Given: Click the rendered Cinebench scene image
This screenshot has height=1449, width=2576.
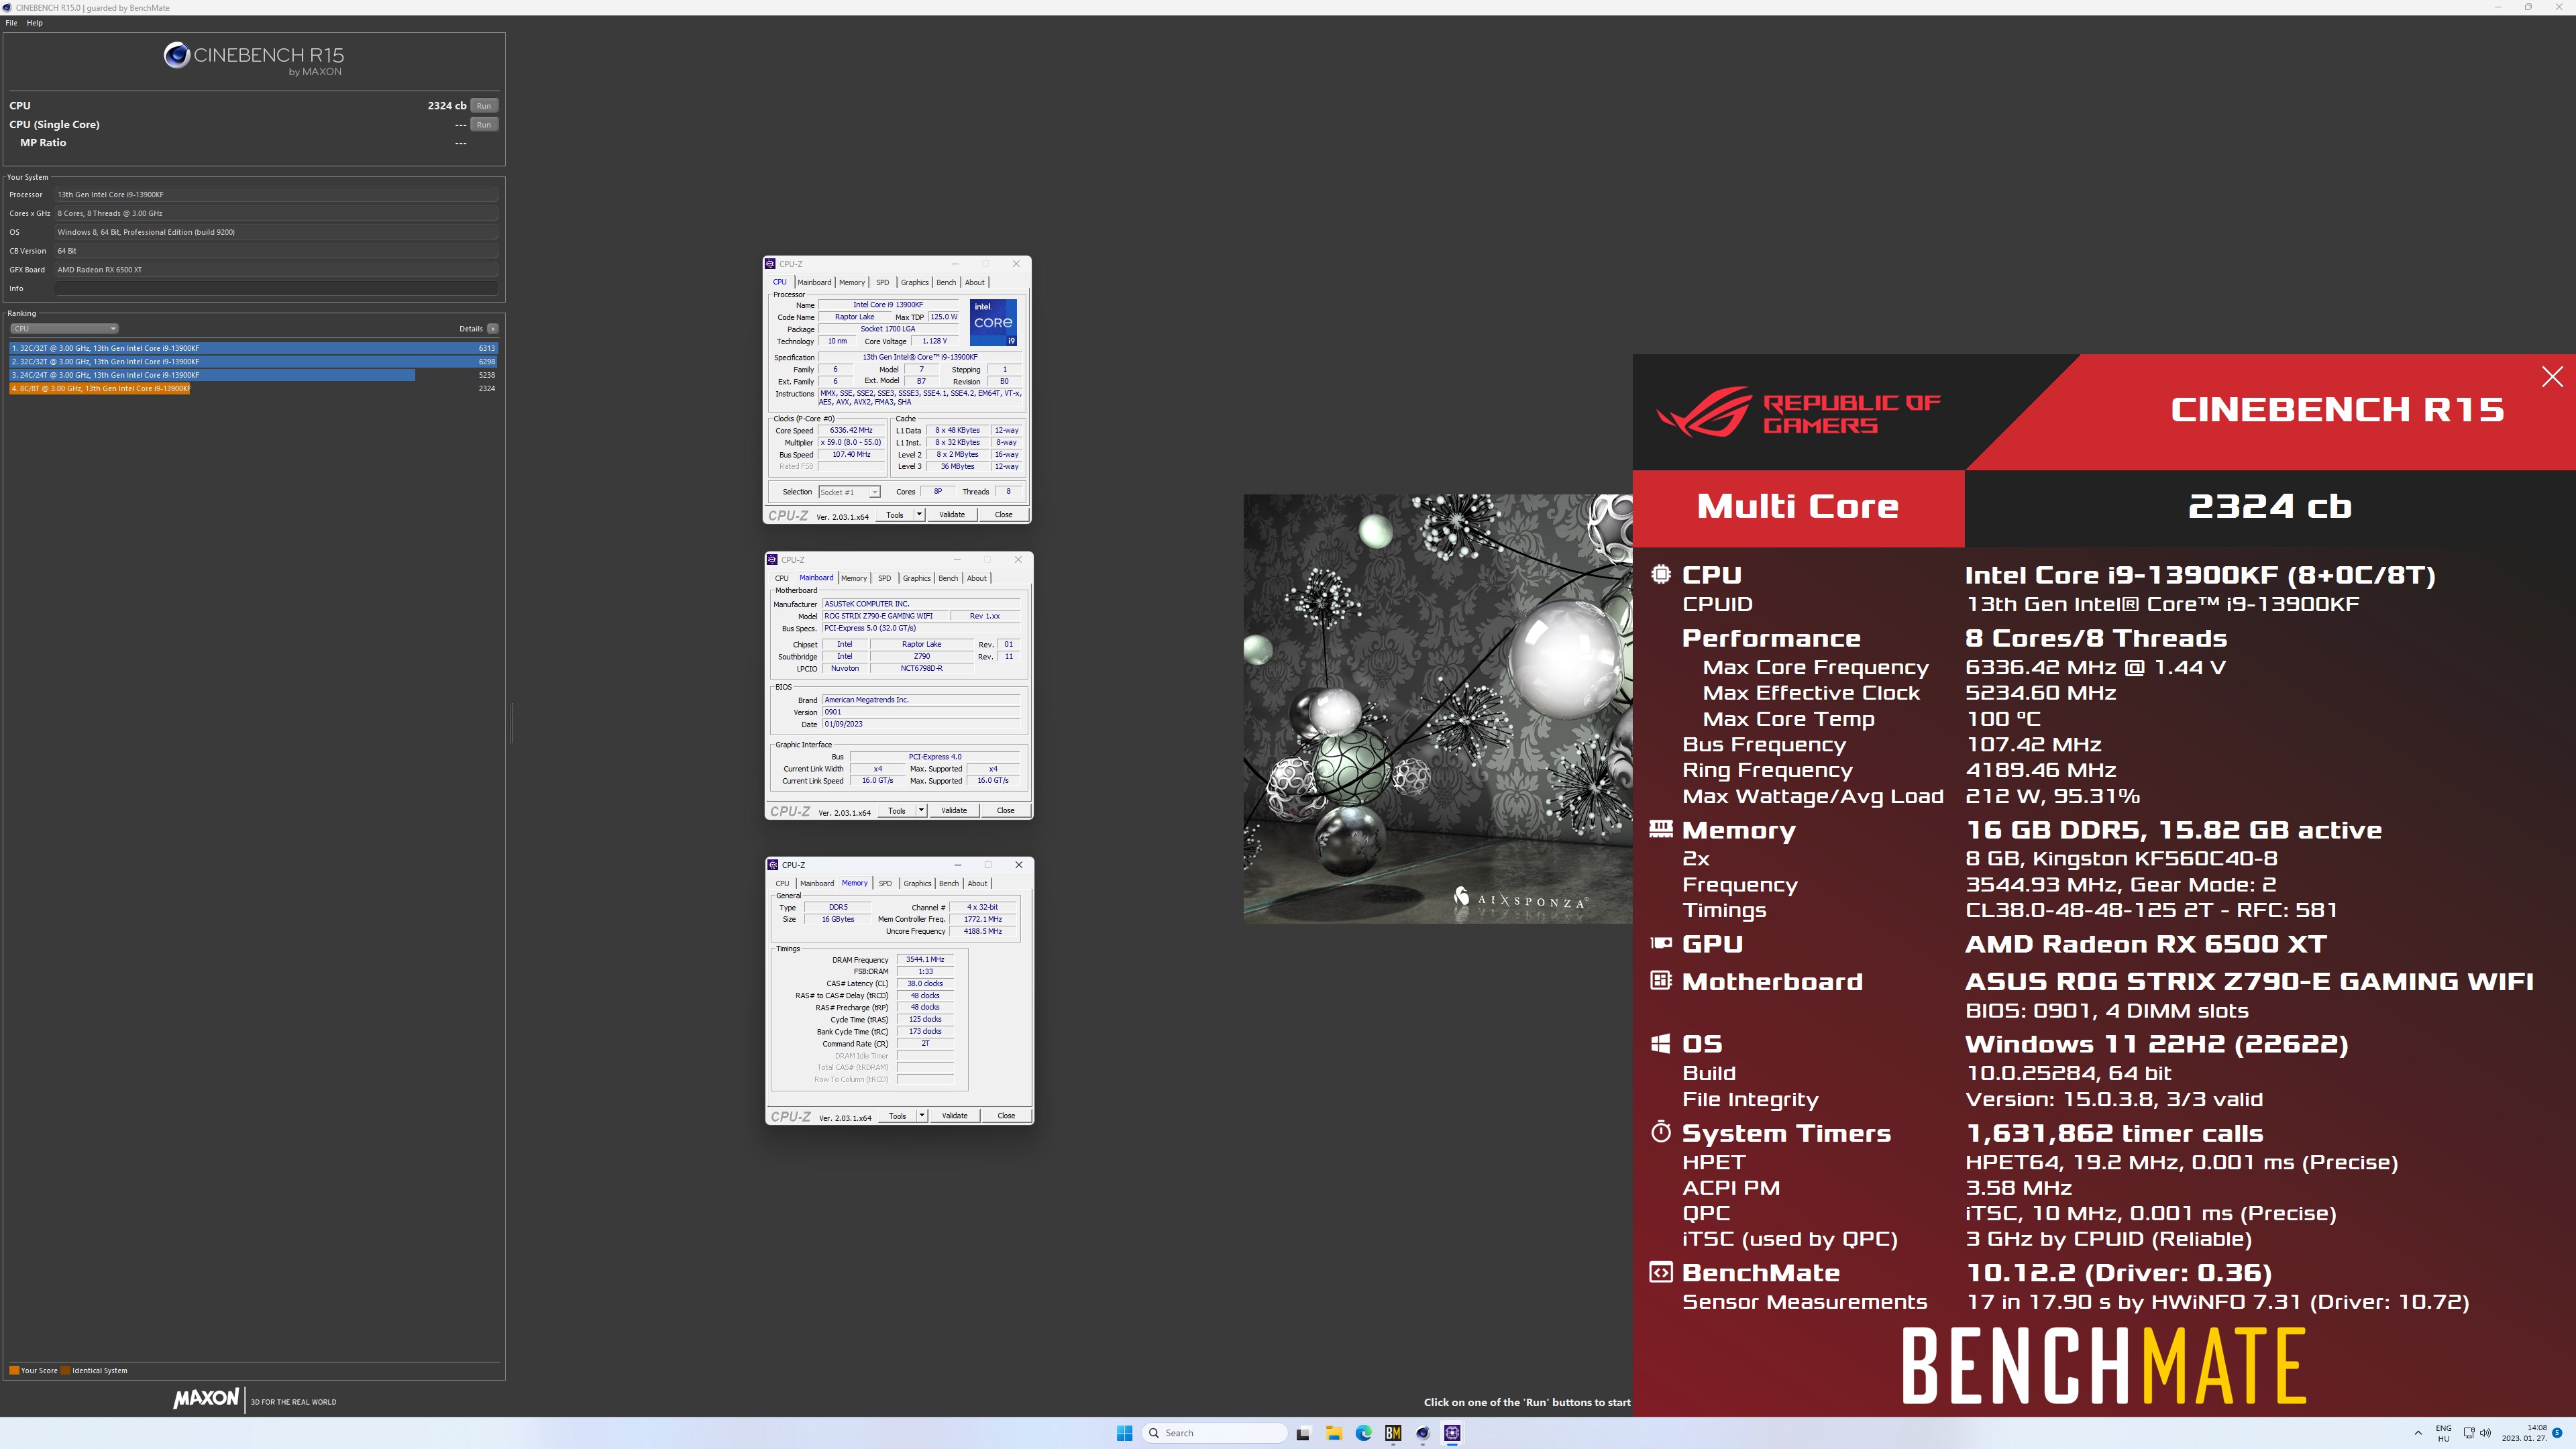Looking at the screenshot, I should [1438, 708].
